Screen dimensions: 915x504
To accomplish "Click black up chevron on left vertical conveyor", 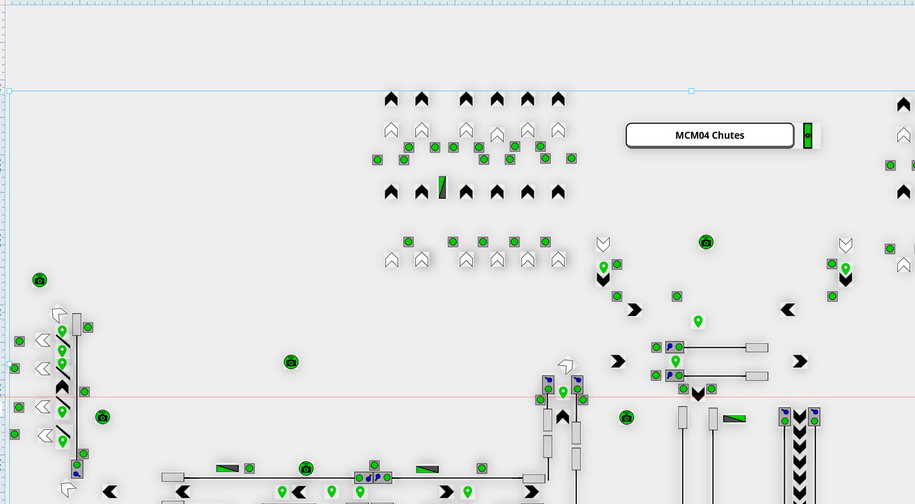I will pos(62,386).
